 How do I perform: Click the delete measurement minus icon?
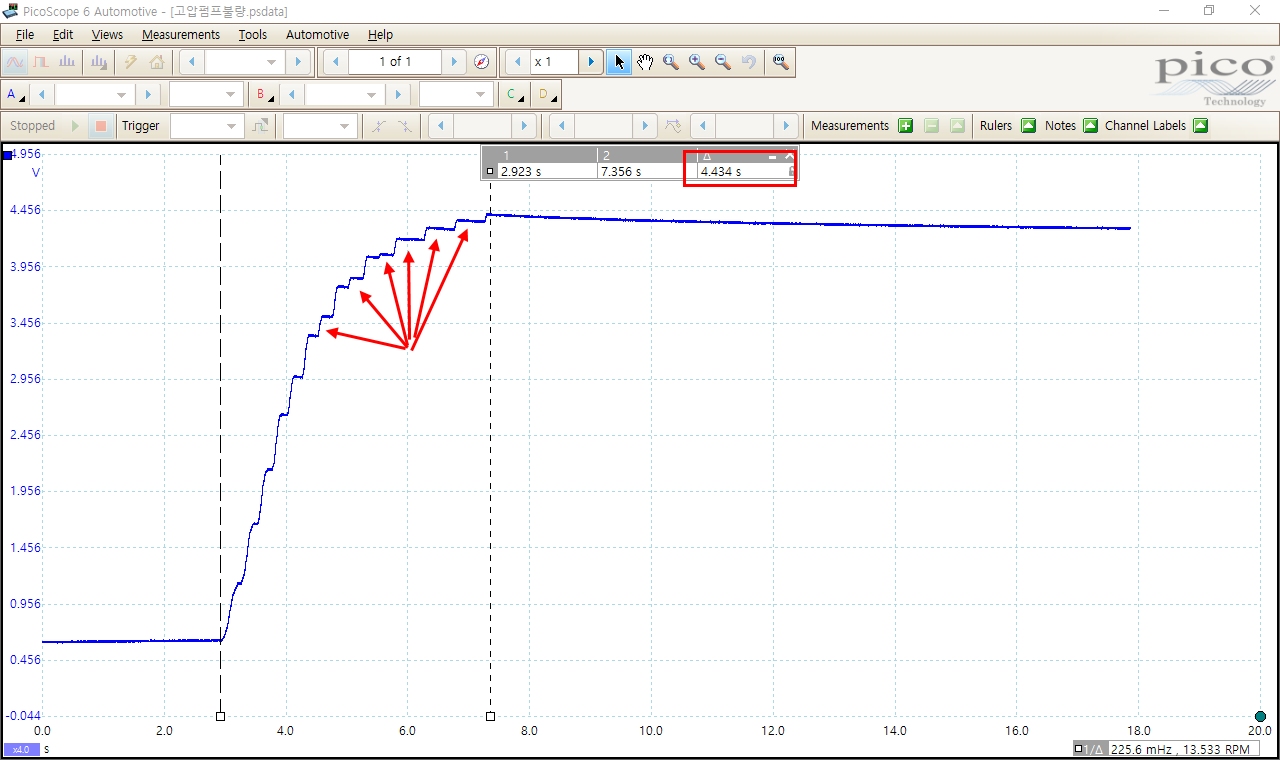[931, 126]
